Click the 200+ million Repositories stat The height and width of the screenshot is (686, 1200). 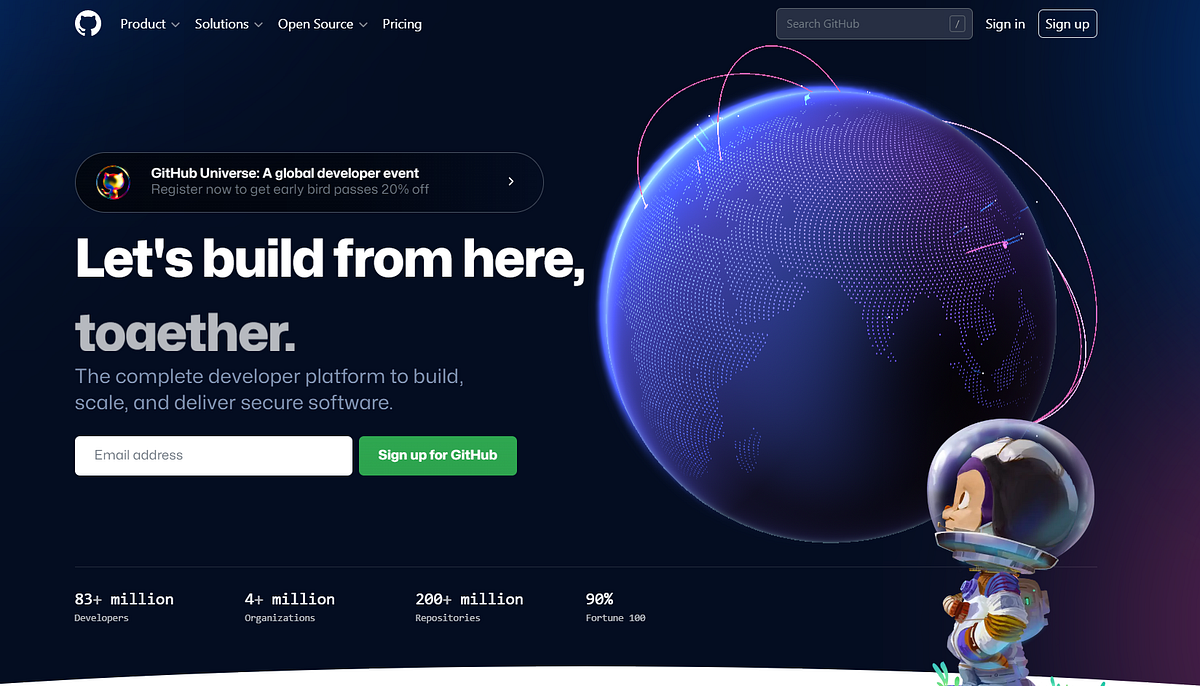click(469, 607)
